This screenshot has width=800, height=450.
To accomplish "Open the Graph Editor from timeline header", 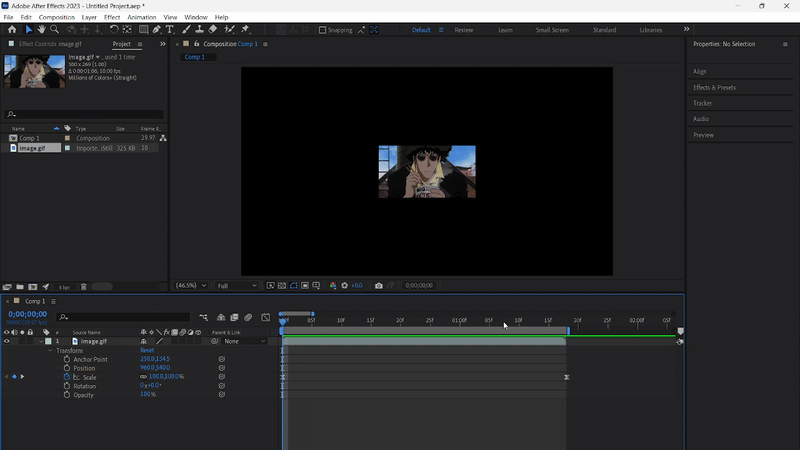I will pyautogui.click(x=265, y=317).
